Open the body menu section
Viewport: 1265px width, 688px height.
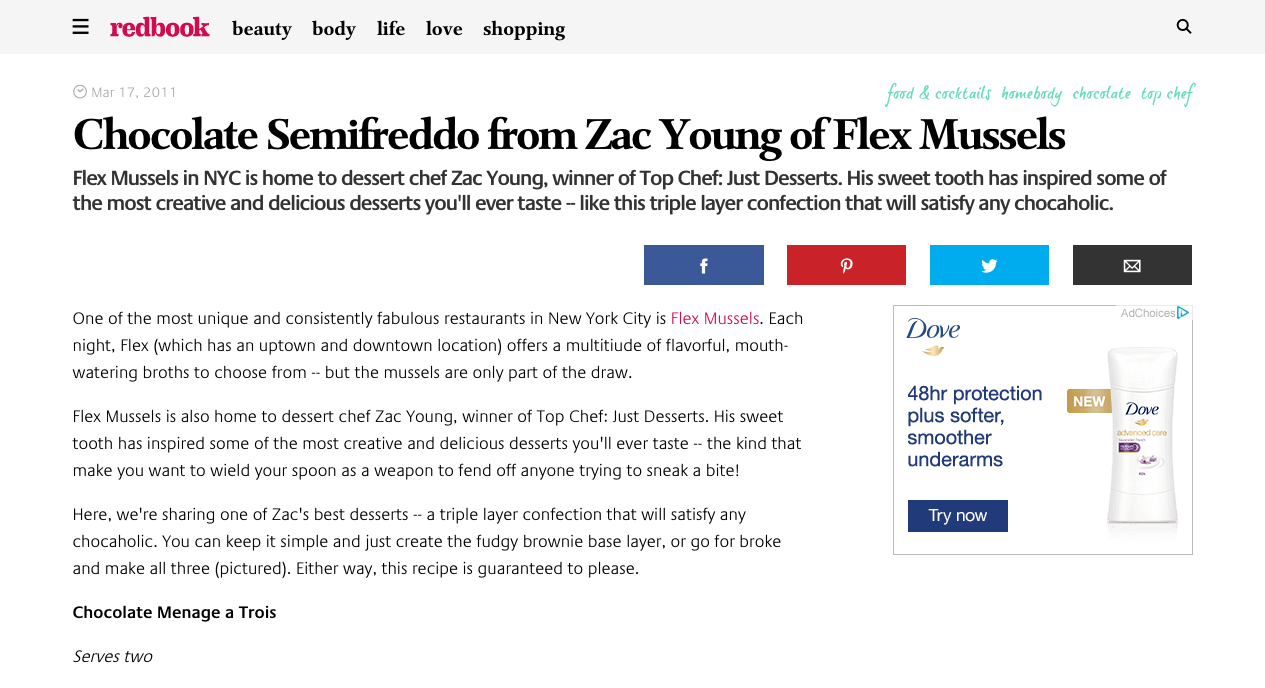(334, 29)
